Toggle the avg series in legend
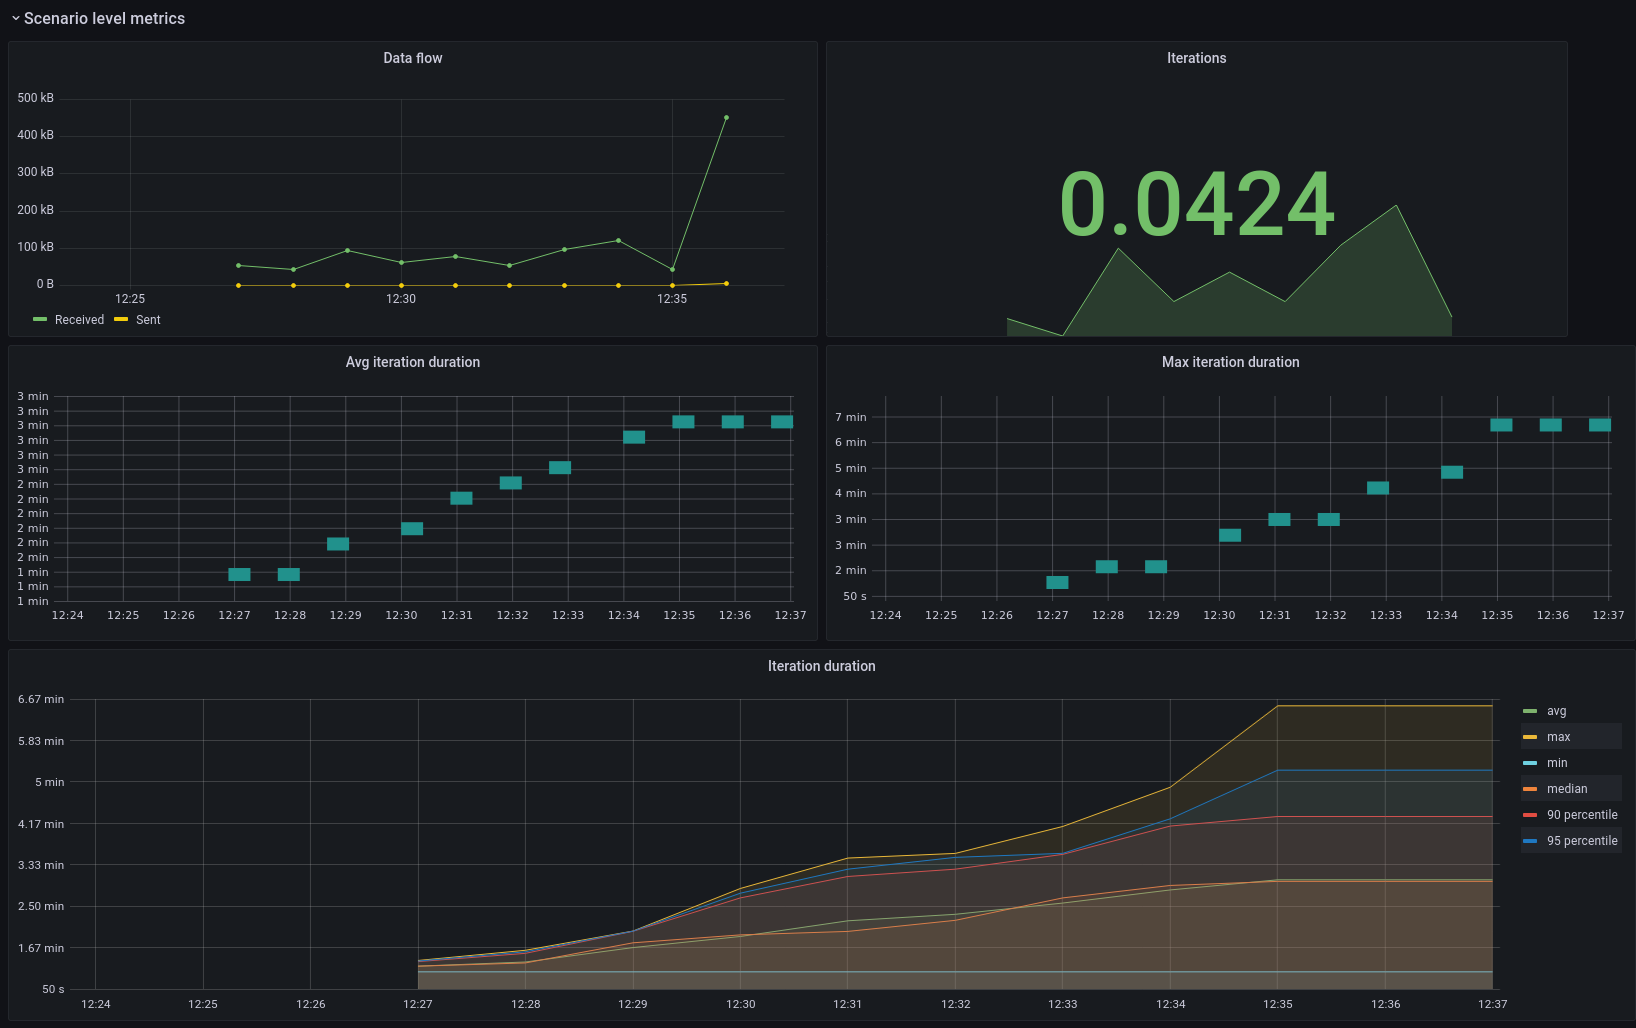 [x=1556, y=711]
